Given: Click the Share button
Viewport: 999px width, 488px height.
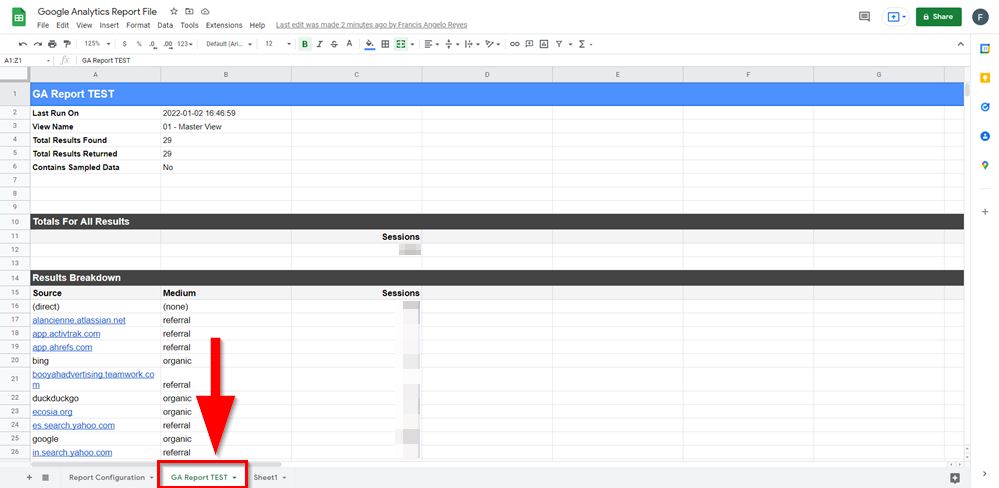Looking at the screenshot, I should pos(938,17).
